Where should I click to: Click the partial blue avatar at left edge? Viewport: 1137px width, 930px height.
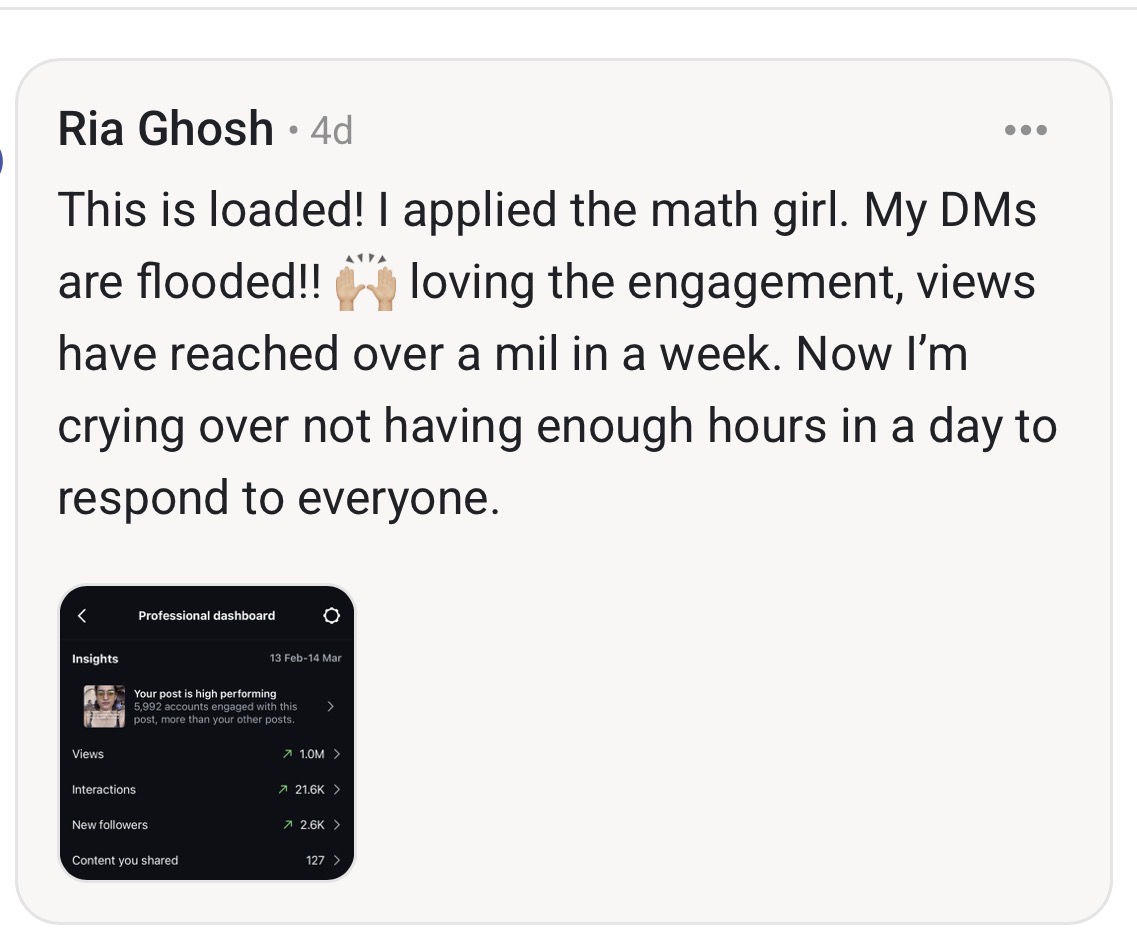click(x=2, y=160)
